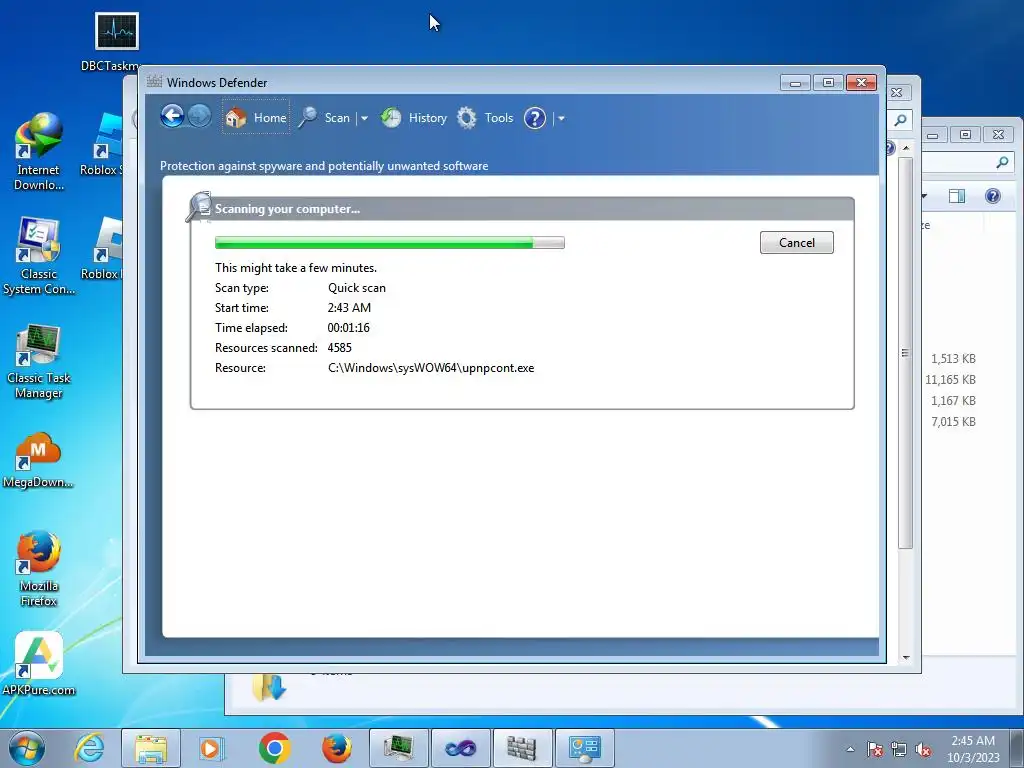Select the 11,165 KB file size entry
The height and width of the screenshot is (768, 1024).
(x=950, y=379)
